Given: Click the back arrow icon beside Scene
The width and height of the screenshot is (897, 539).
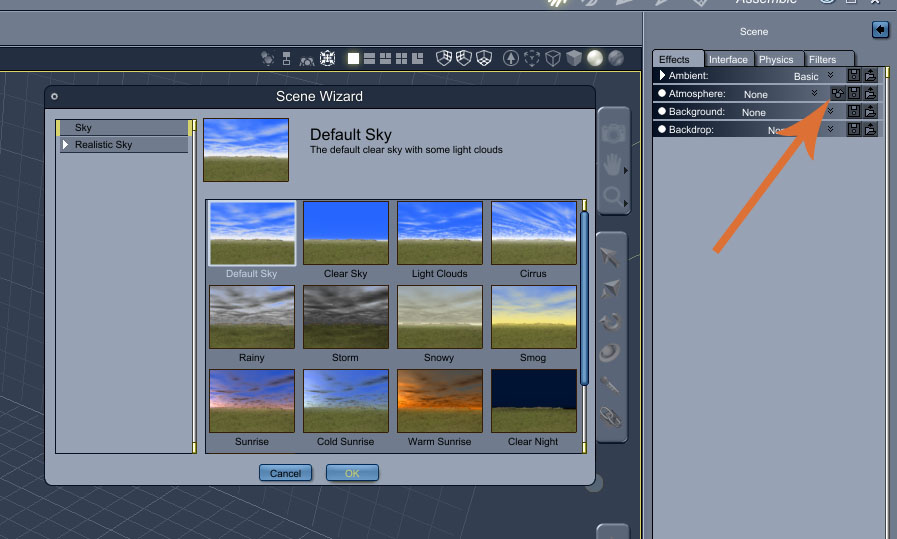Looking at the screenshot, I should pyautogui.click(x=880, y=30).
